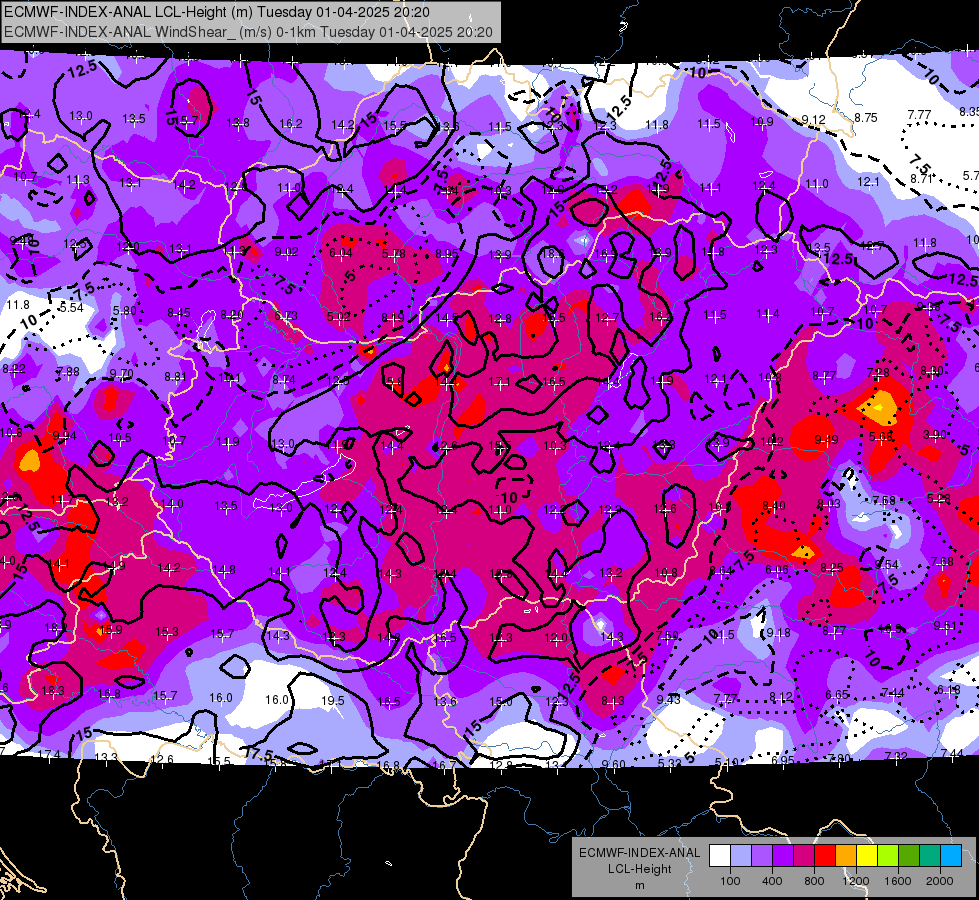
Task: Click the wind shear value 9.94
Action: [x=64, y=435]
